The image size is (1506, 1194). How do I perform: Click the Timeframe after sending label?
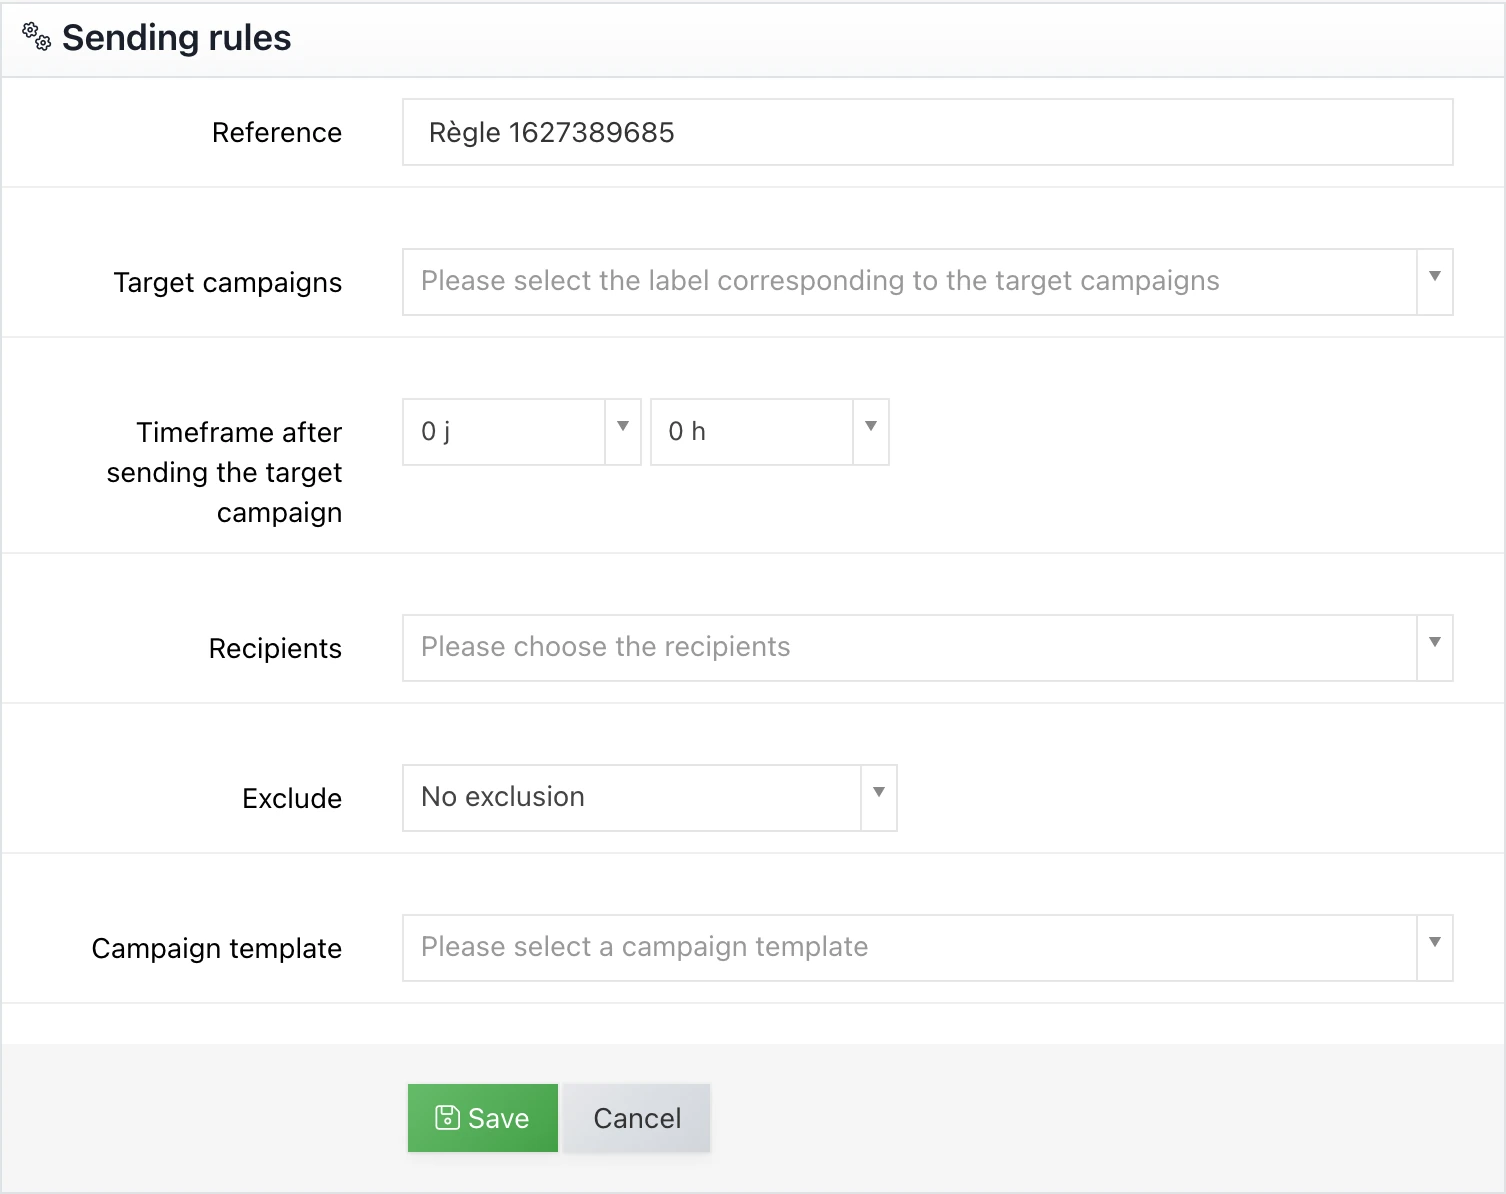pos(225,472)
